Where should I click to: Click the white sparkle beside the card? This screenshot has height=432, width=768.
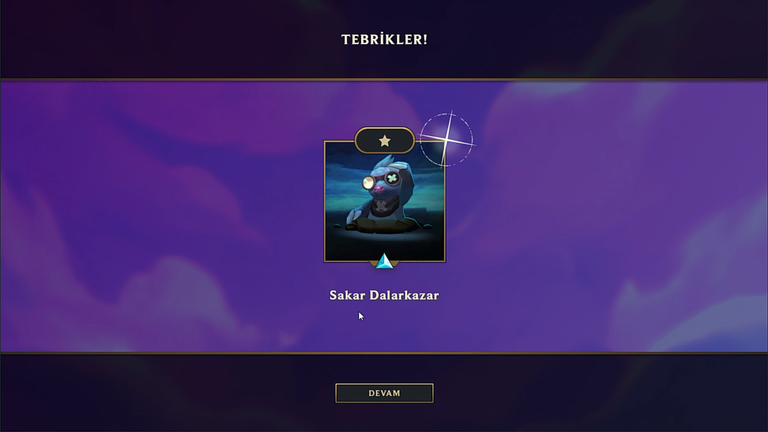[447, 140]
